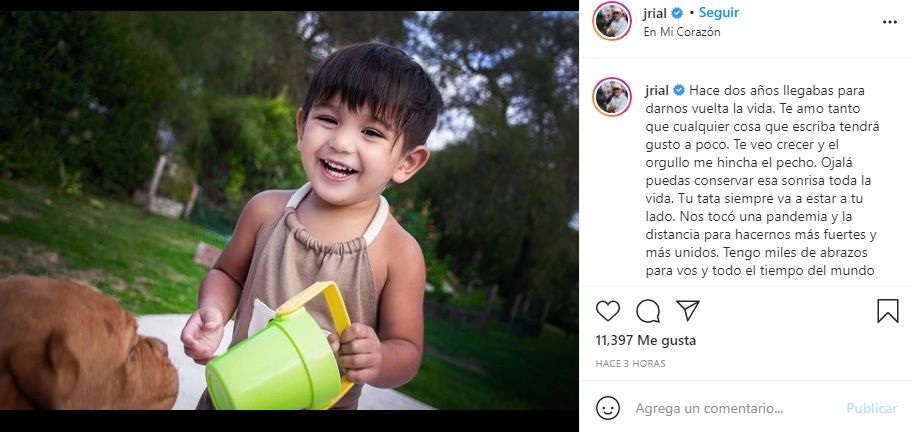The width and height of the screenshot is (912, 432).
Task: Open comments via speech bubble icon
Action: click(648, 311)
